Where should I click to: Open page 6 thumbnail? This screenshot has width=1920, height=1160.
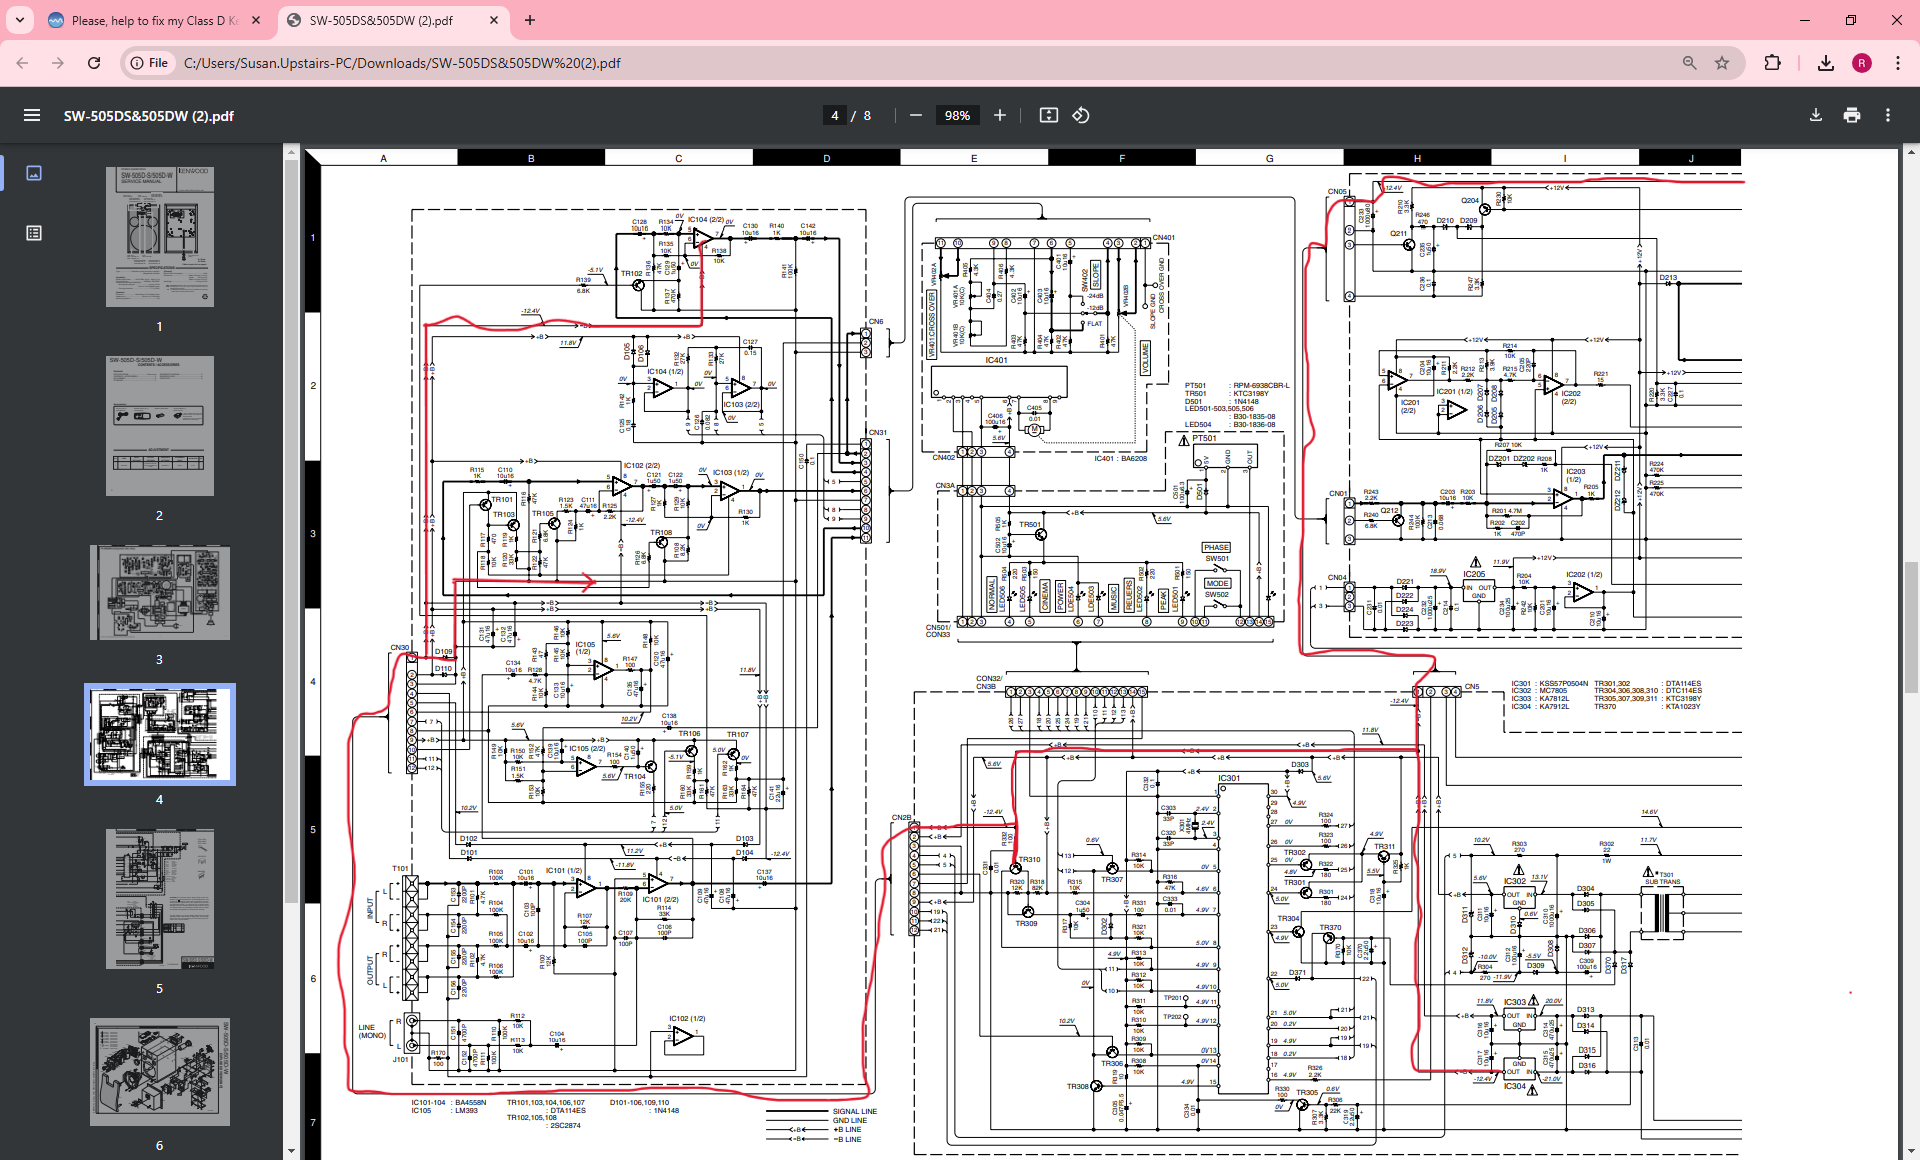pyautogui.click(x=160, y=1072)
